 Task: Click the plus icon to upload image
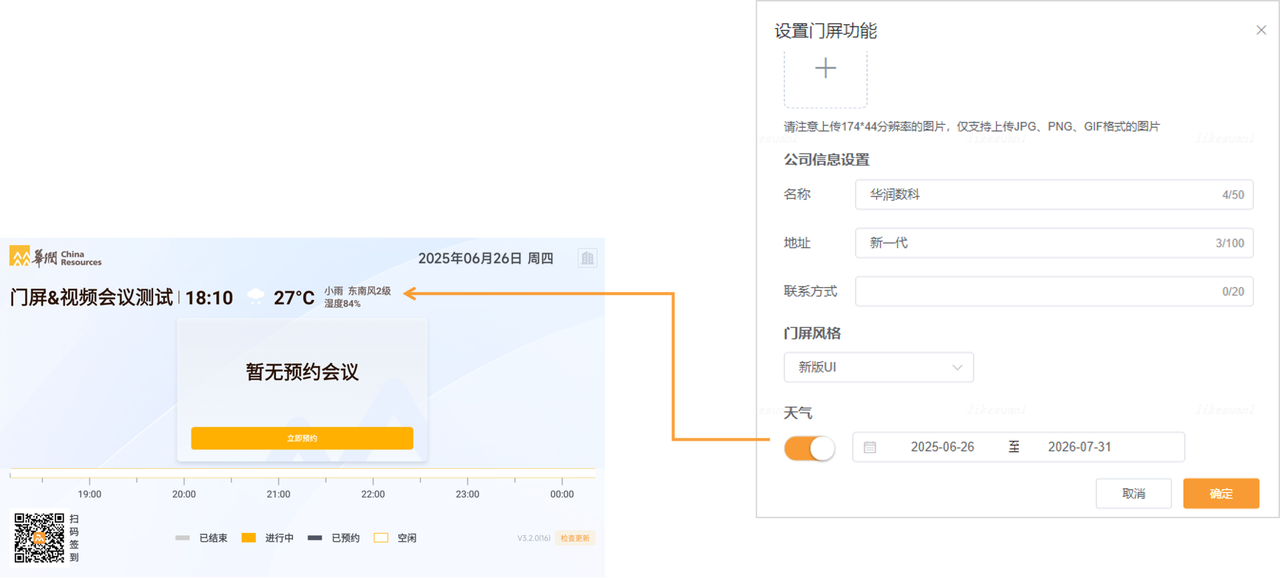(825, 69)
